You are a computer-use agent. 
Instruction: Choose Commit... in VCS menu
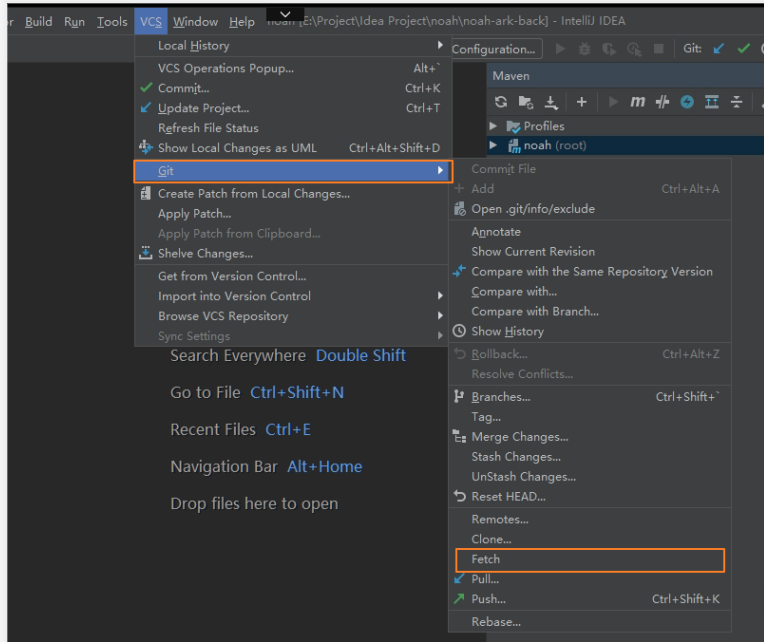point(292,88)
